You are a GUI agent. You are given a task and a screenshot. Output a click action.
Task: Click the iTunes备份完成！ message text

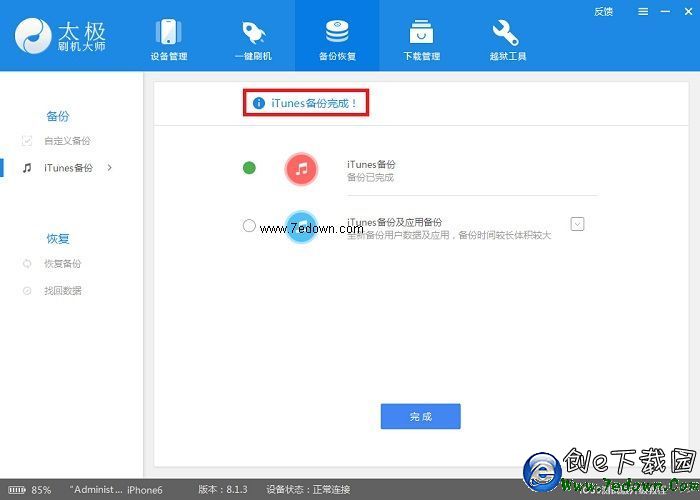point(314,103)
